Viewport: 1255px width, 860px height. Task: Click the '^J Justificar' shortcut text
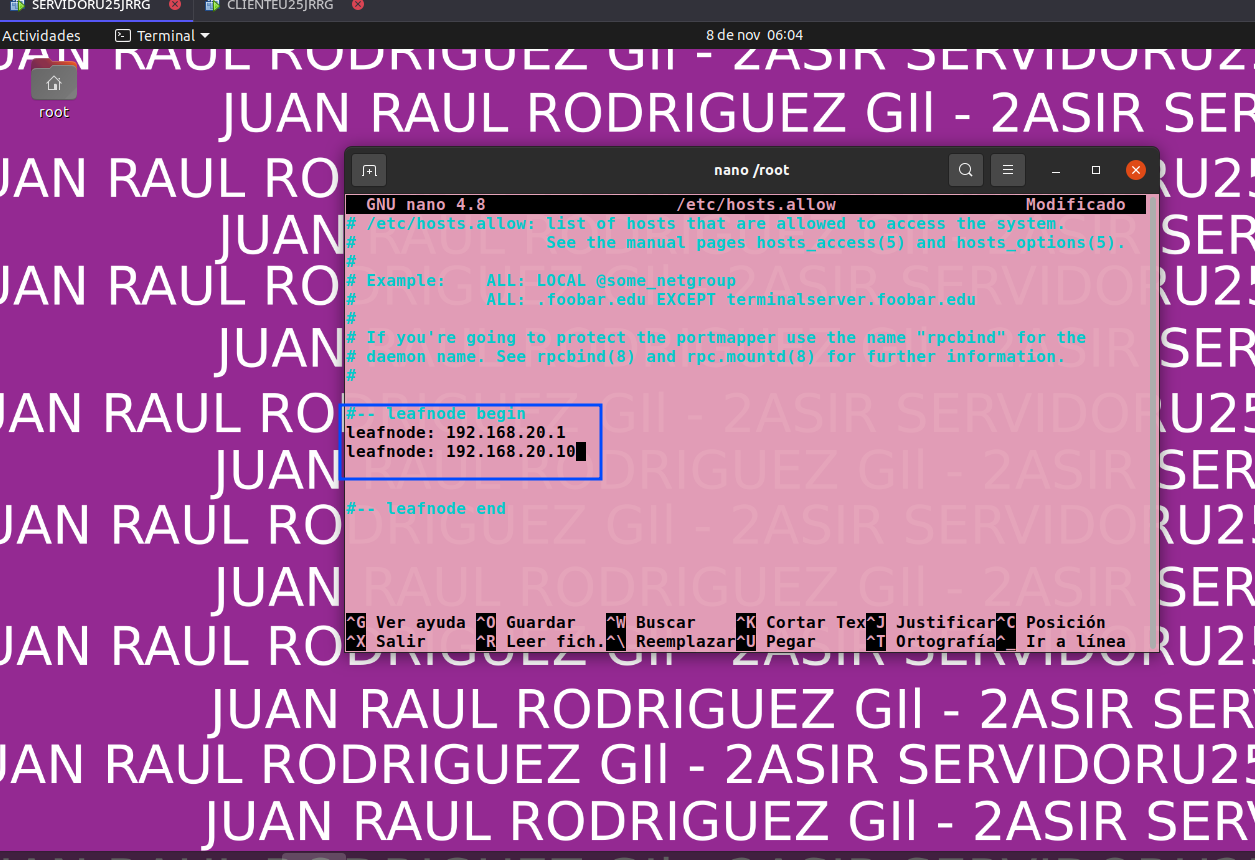click(x=931, y=623)
